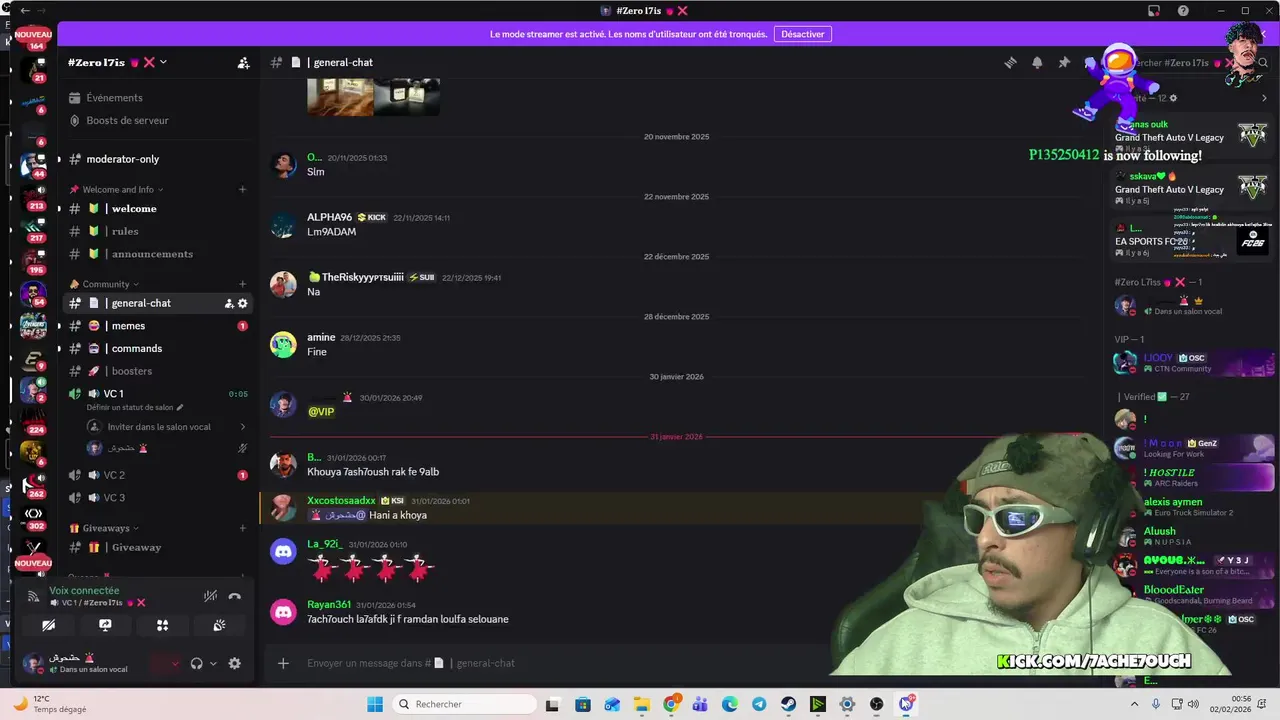Viewport: 1280px width, 720px height.
Task: Open soundboard icon in voice panel
Action: (x=219, y=625)
